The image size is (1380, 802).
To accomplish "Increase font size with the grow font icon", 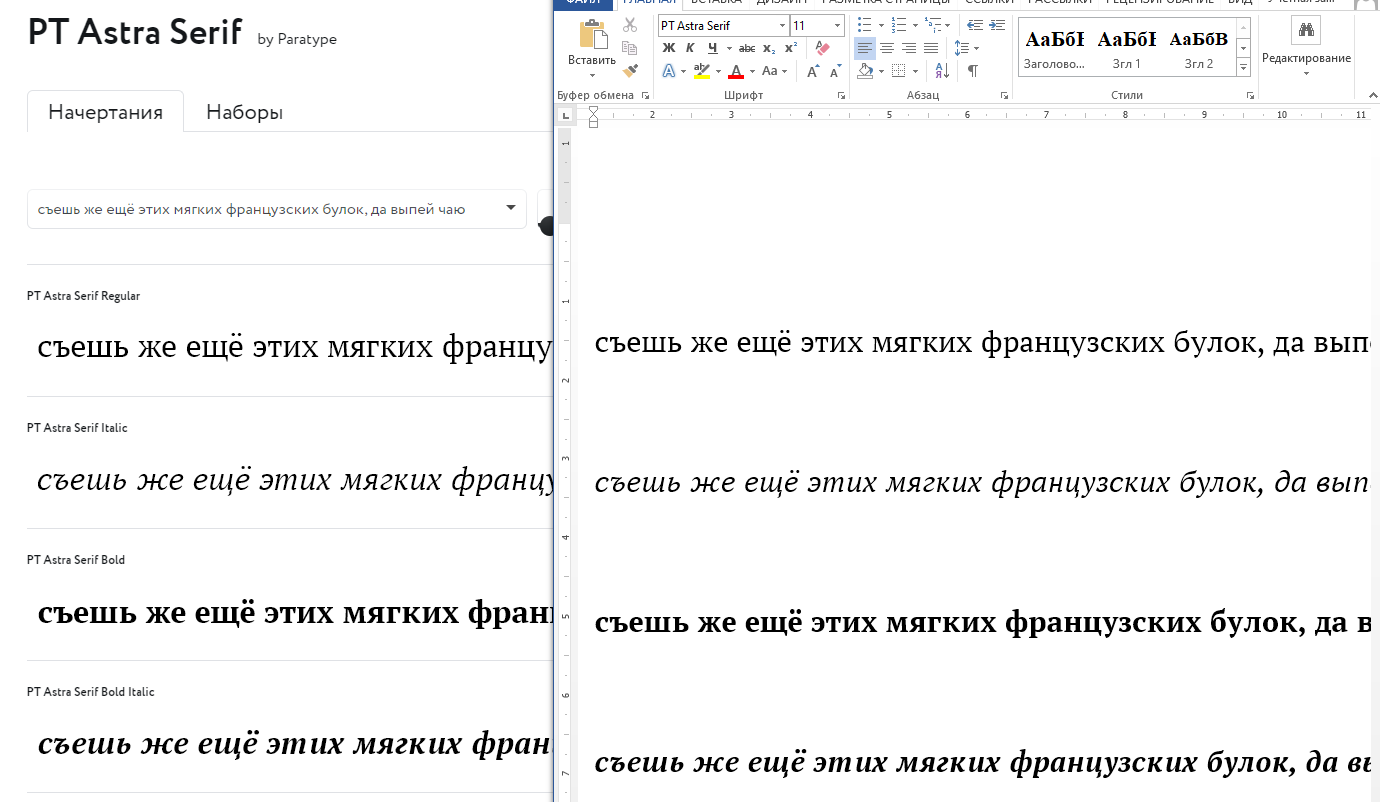I will click(x=812, y=71).
